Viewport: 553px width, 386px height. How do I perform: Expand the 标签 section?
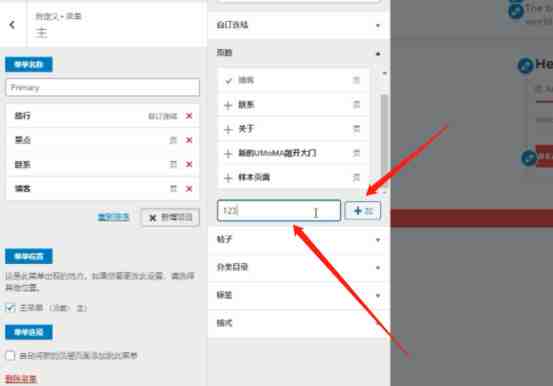(x=299, y=295)
